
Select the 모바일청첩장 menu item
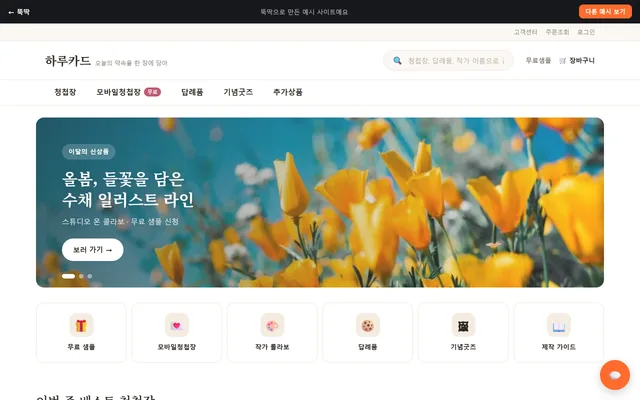[x=118, y=92]
